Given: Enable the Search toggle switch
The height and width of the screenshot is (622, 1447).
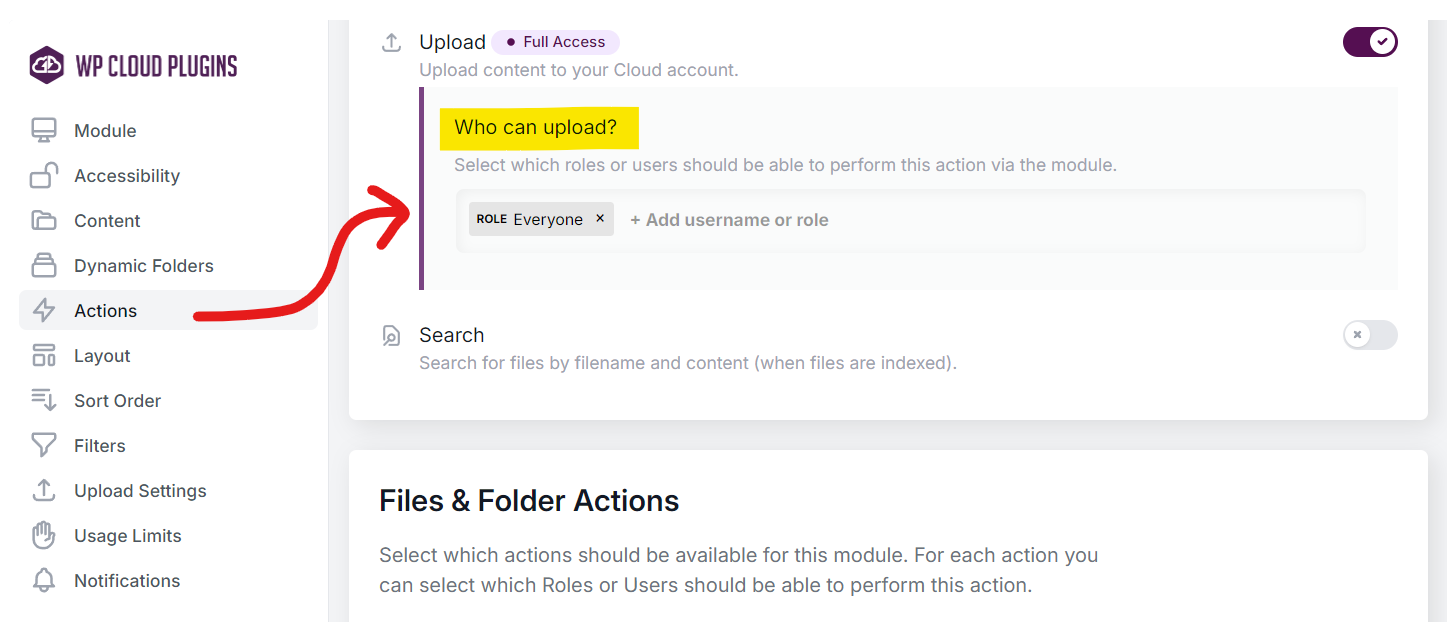Looking at the screenshot, I should (x=1369, y=335).
